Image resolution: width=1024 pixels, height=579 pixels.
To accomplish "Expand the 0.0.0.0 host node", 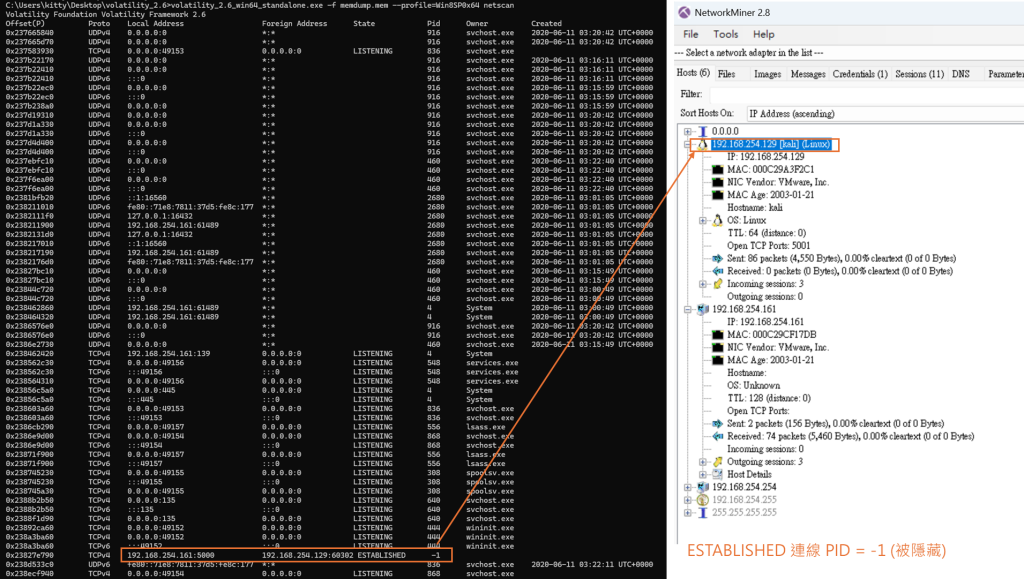I will pyautogui.click(x=688, y=131).
